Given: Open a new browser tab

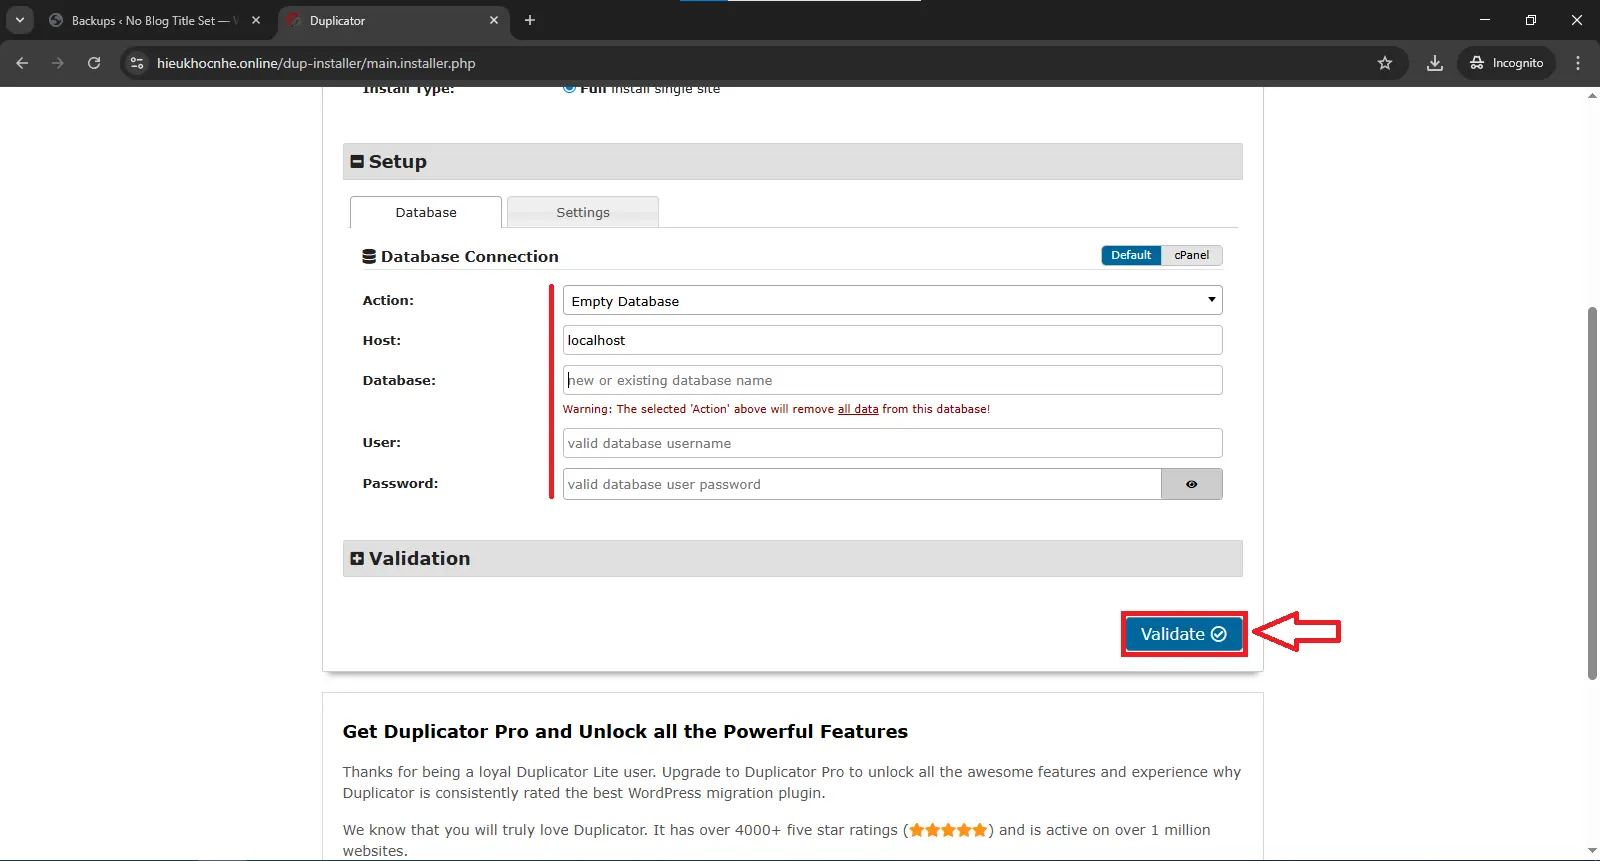Looking at the screenshot, I should 530,20.
